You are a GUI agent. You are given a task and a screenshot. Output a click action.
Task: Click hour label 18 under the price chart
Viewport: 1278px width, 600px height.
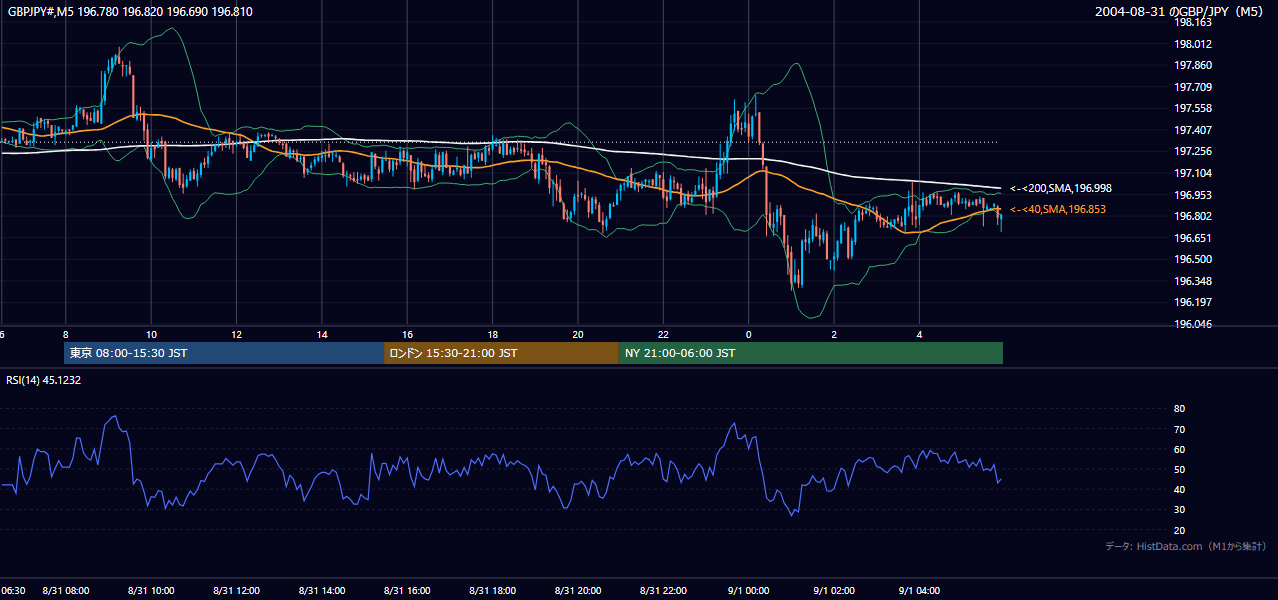click(x=492, y=334)
